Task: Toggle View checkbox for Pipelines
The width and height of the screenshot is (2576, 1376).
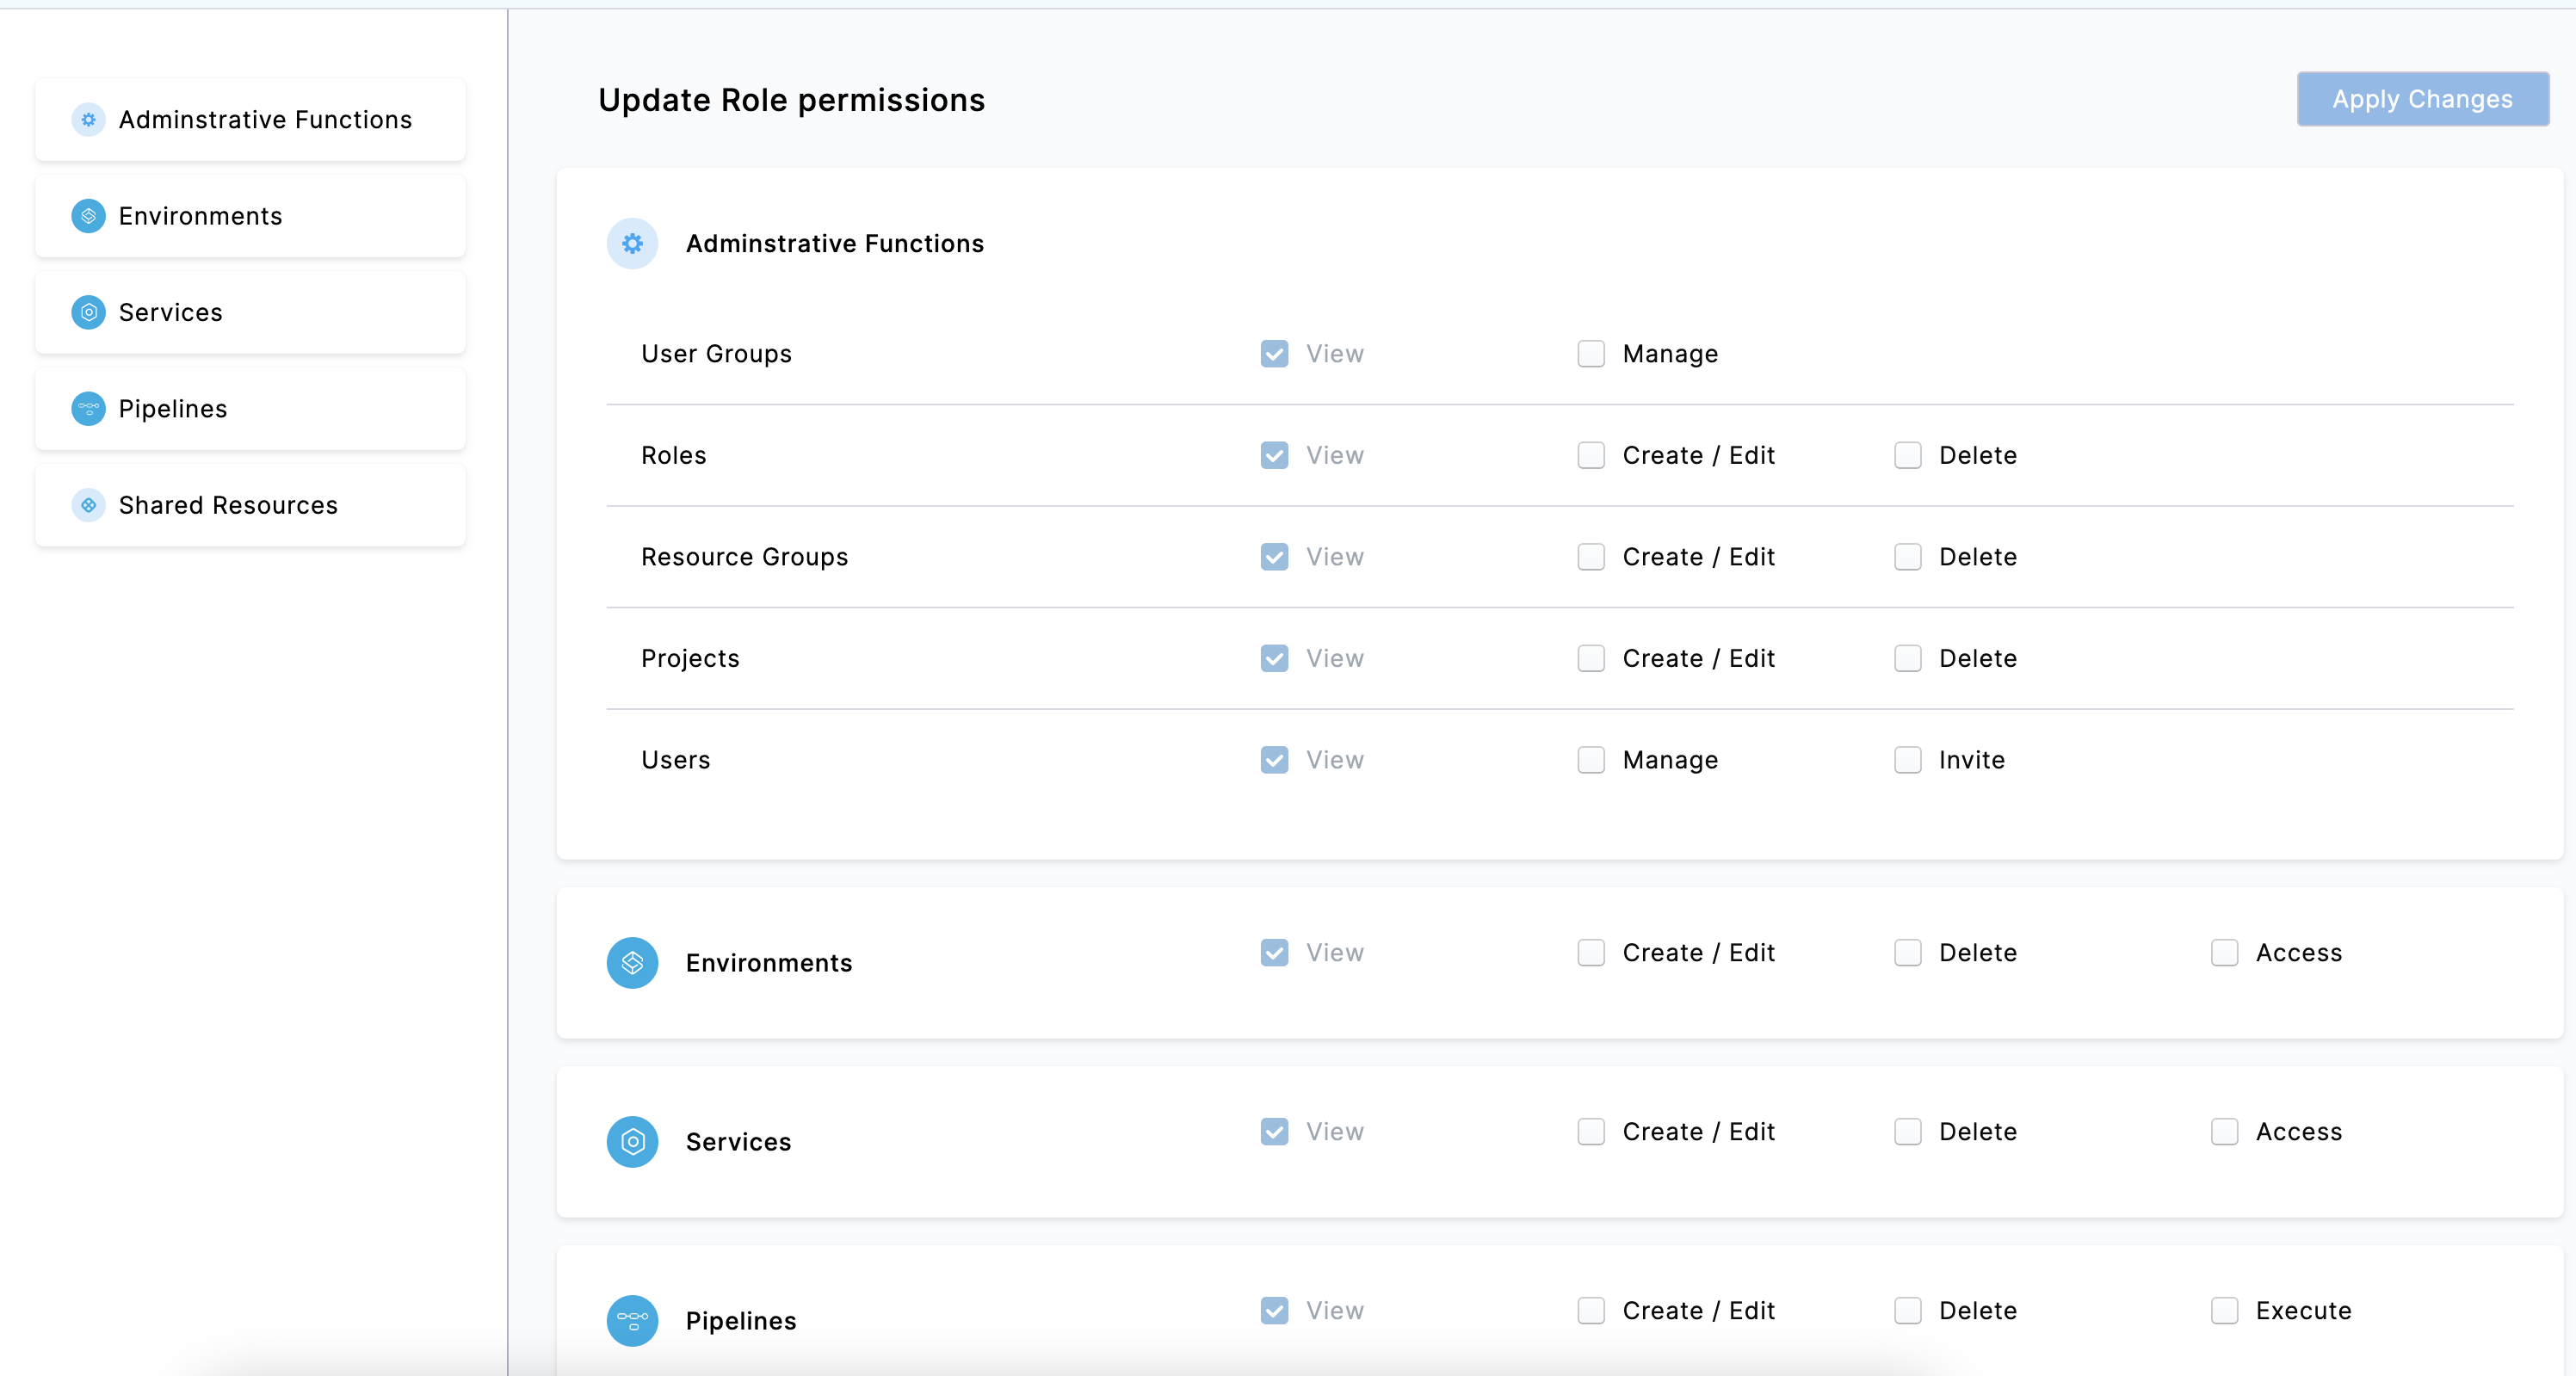Action: pos(1274,1311)
